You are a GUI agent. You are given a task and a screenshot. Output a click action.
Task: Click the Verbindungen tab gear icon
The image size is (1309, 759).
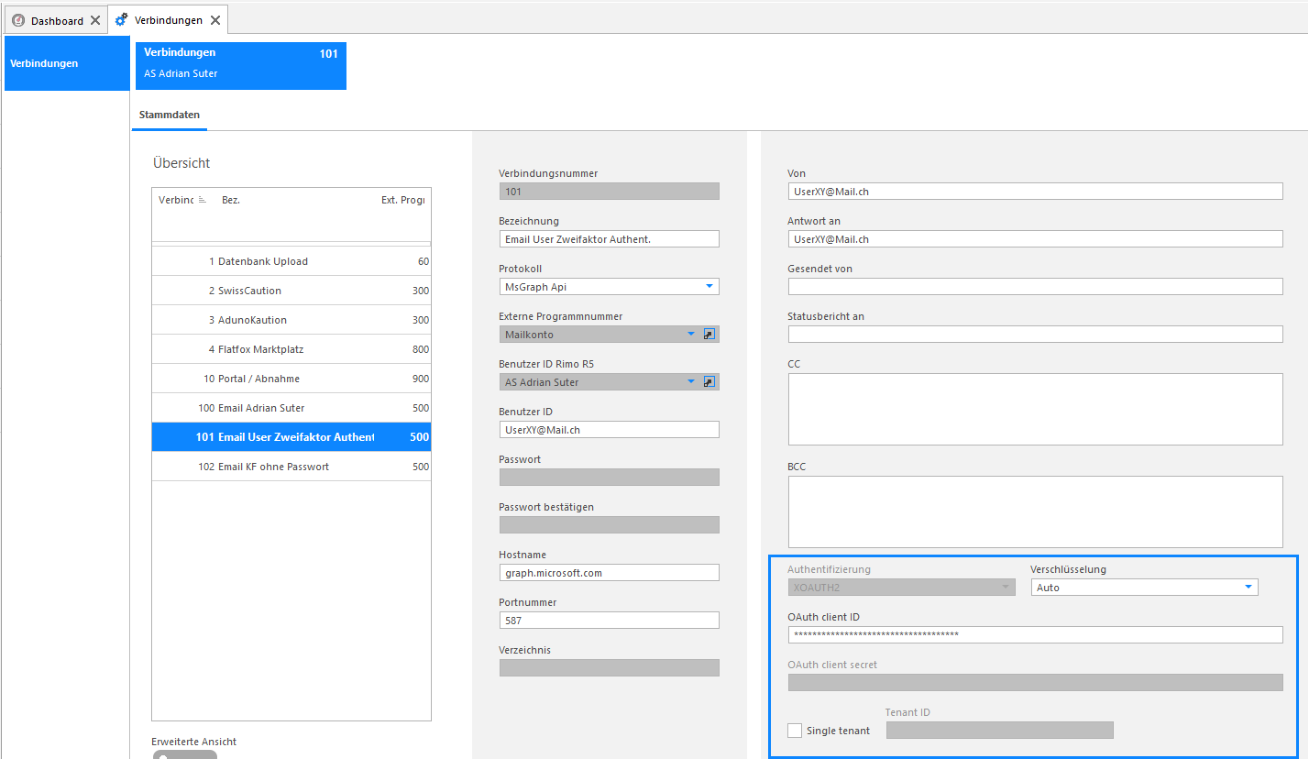[x=122, y=20]
